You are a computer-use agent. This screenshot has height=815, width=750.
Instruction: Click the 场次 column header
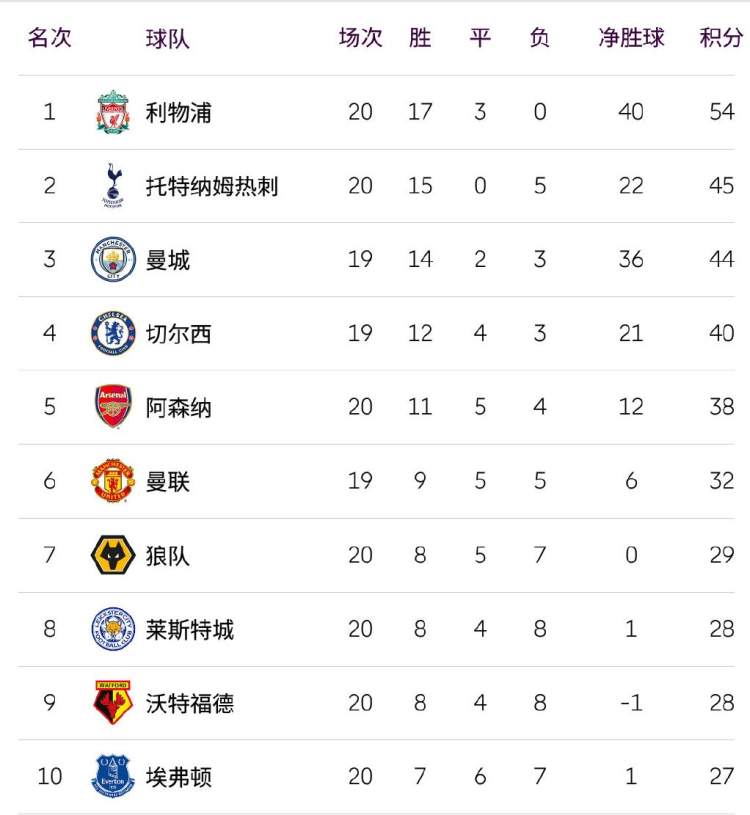click(x=360, y=37)
